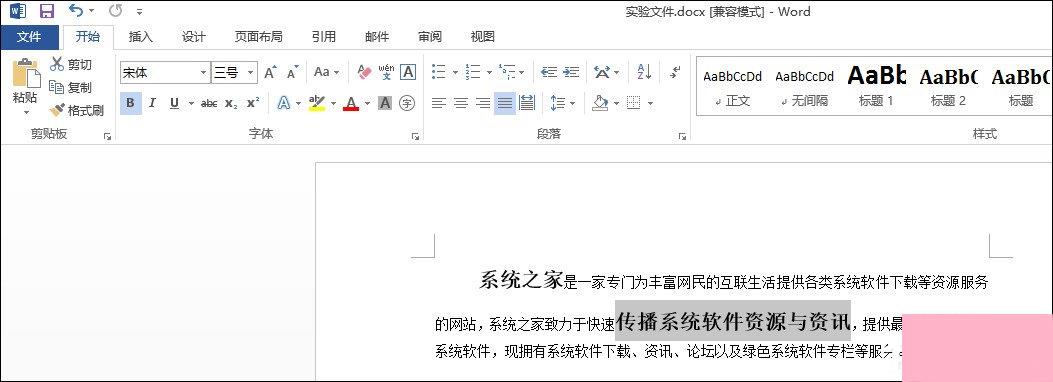This screenshot has height=382, width=1053.
Task: Click the Character Border icon
Action: (408, 72)
